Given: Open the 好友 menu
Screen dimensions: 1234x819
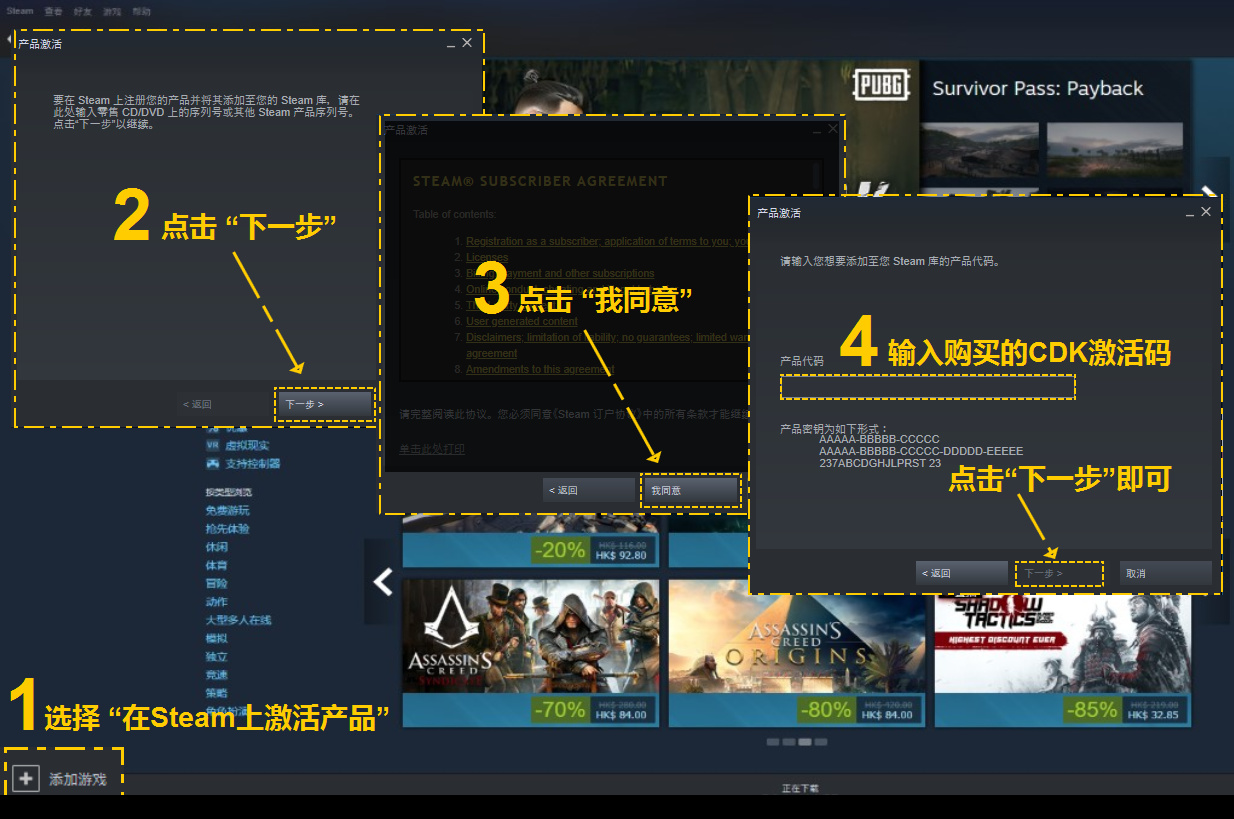Looking at the screenshot, I should tap(82, 11).
